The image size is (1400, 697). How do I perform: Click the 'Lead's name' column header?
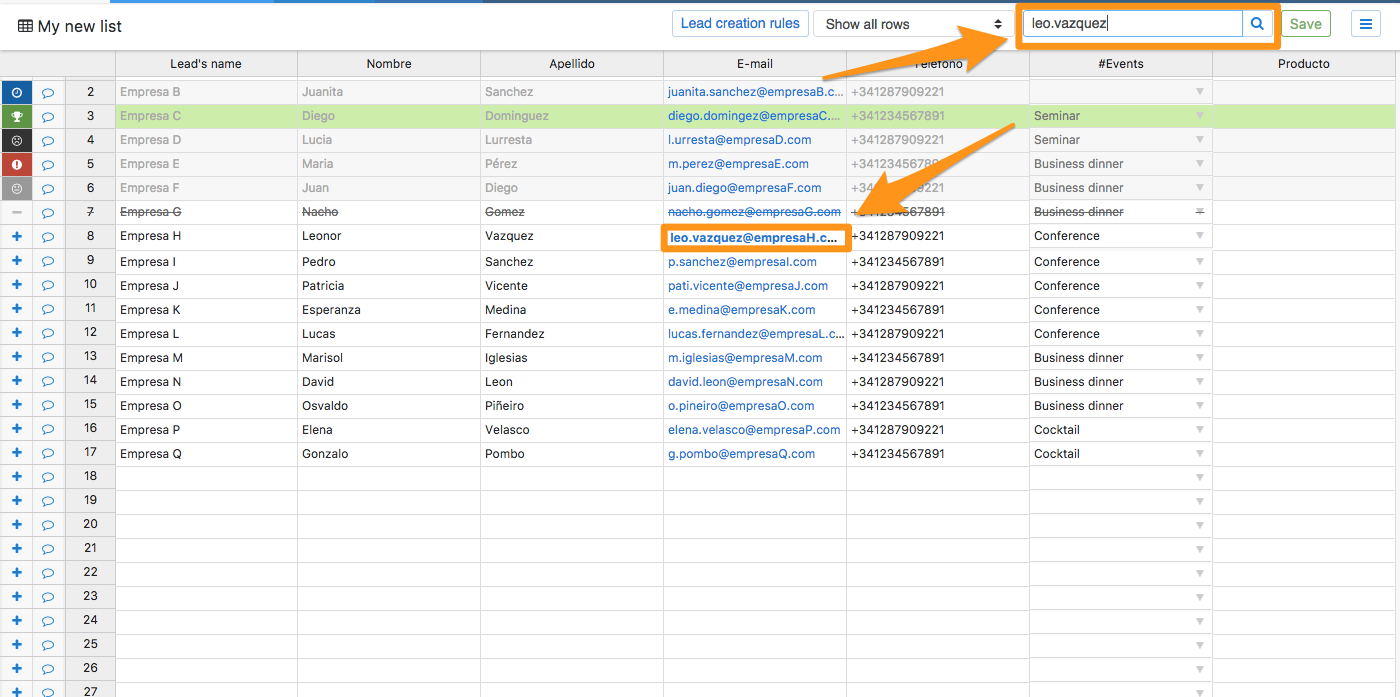pos(206,64)
